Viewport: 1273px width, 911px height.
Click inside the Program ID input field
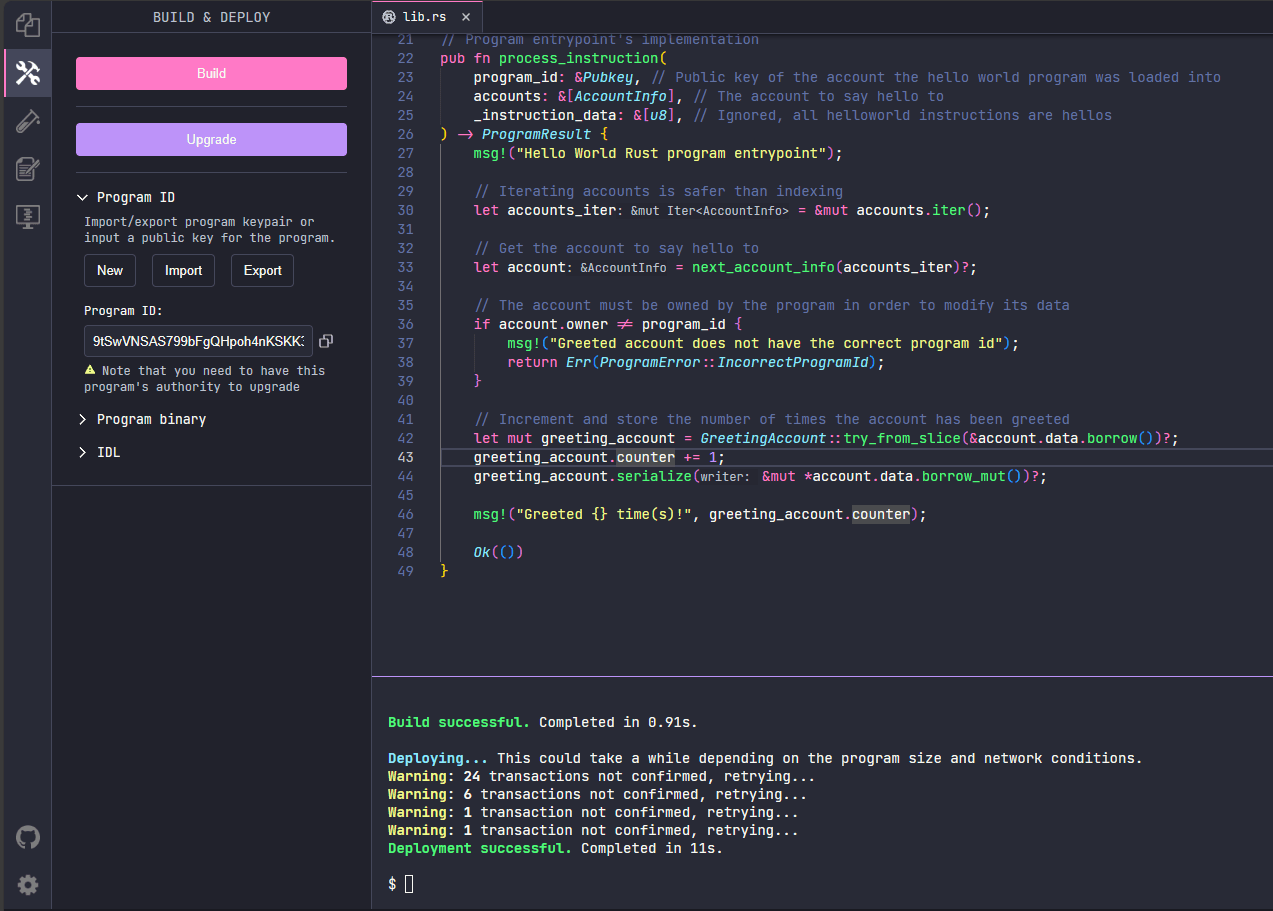(x=198, y=341)
